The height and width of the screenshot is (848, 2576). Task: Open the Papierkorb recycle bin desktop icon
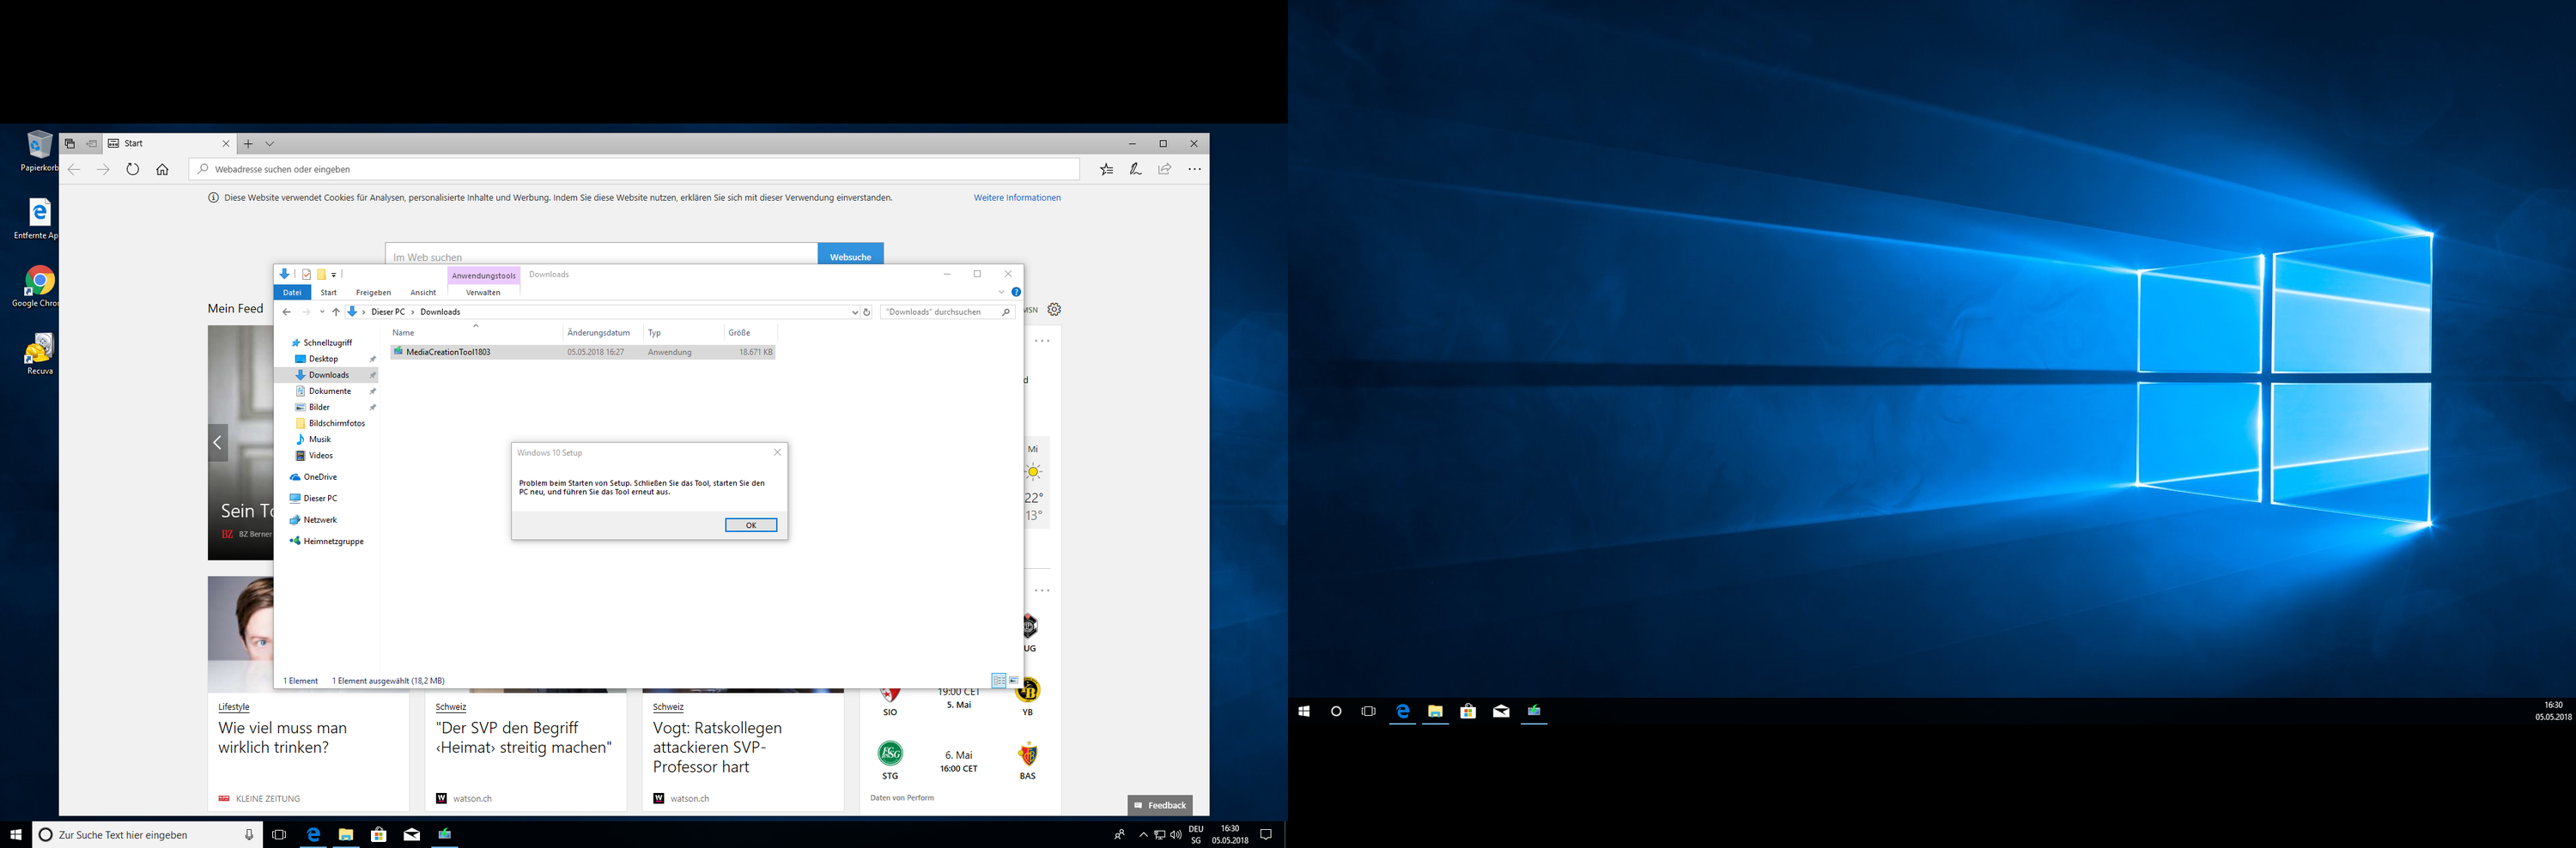[39, 151]
